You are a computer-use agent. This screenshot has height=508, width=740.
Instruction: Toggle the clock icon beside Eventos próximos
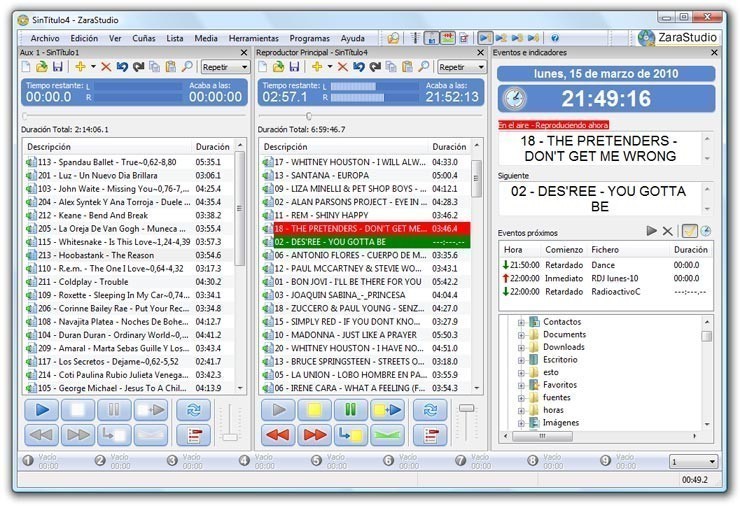coord(706,231)
